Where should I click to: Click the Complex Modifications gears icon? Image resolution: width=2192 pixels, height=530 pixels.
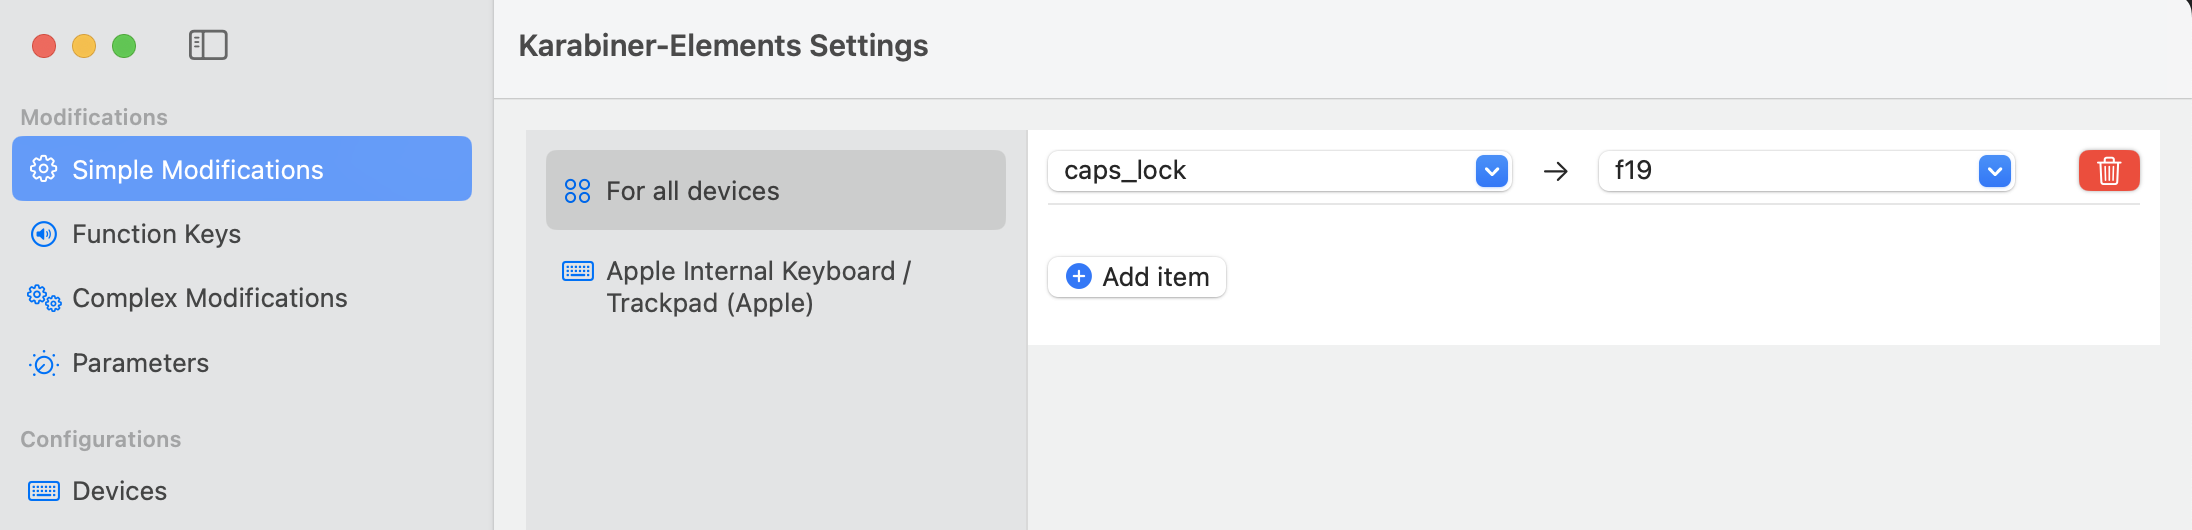point(44,298)
